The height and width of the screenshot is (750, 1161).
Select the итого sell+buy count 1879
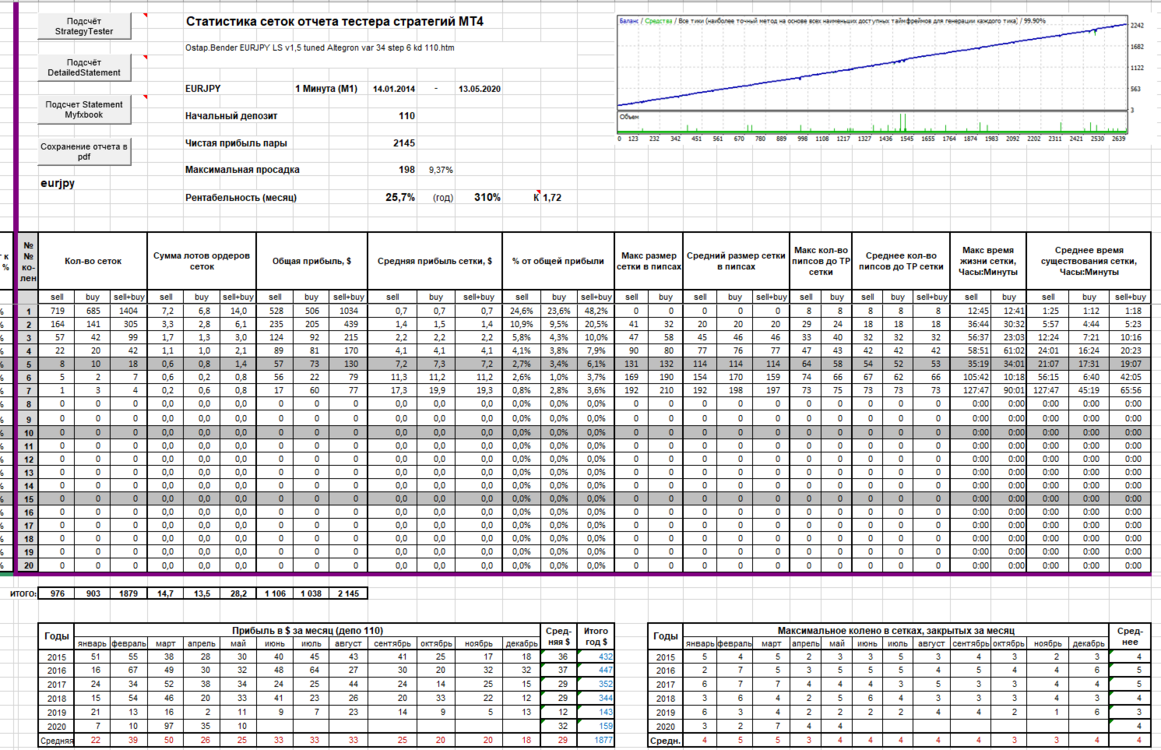(x=128, y=594)
